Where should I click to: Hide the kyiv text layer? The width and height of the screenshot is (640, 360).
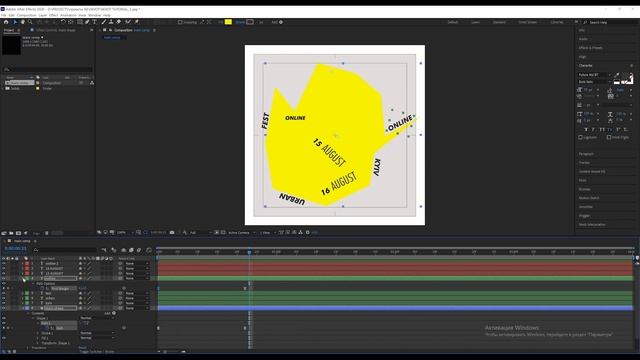tap(4, 303)
